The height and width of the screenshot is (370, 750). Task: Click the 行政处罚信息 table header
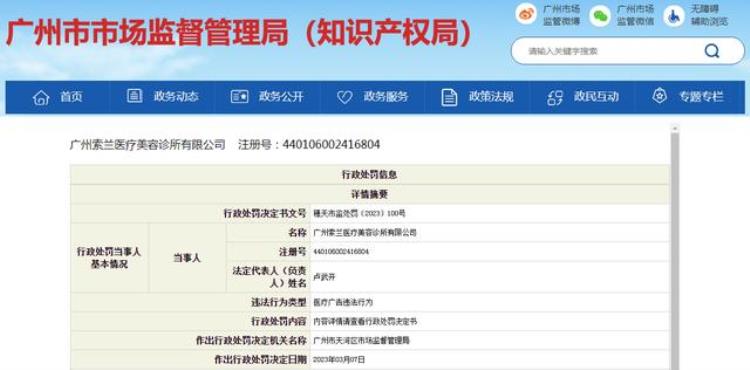[370, 175]
